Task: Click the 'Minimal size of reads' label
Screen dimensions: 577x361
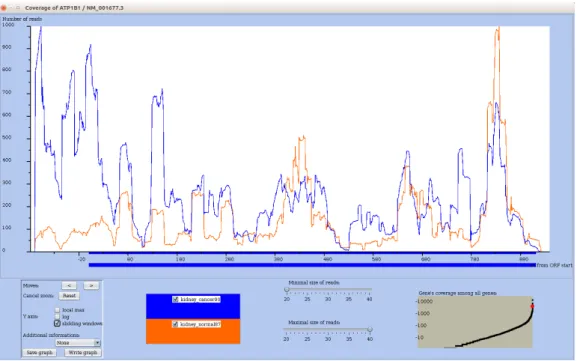Action: click(314, 283)
